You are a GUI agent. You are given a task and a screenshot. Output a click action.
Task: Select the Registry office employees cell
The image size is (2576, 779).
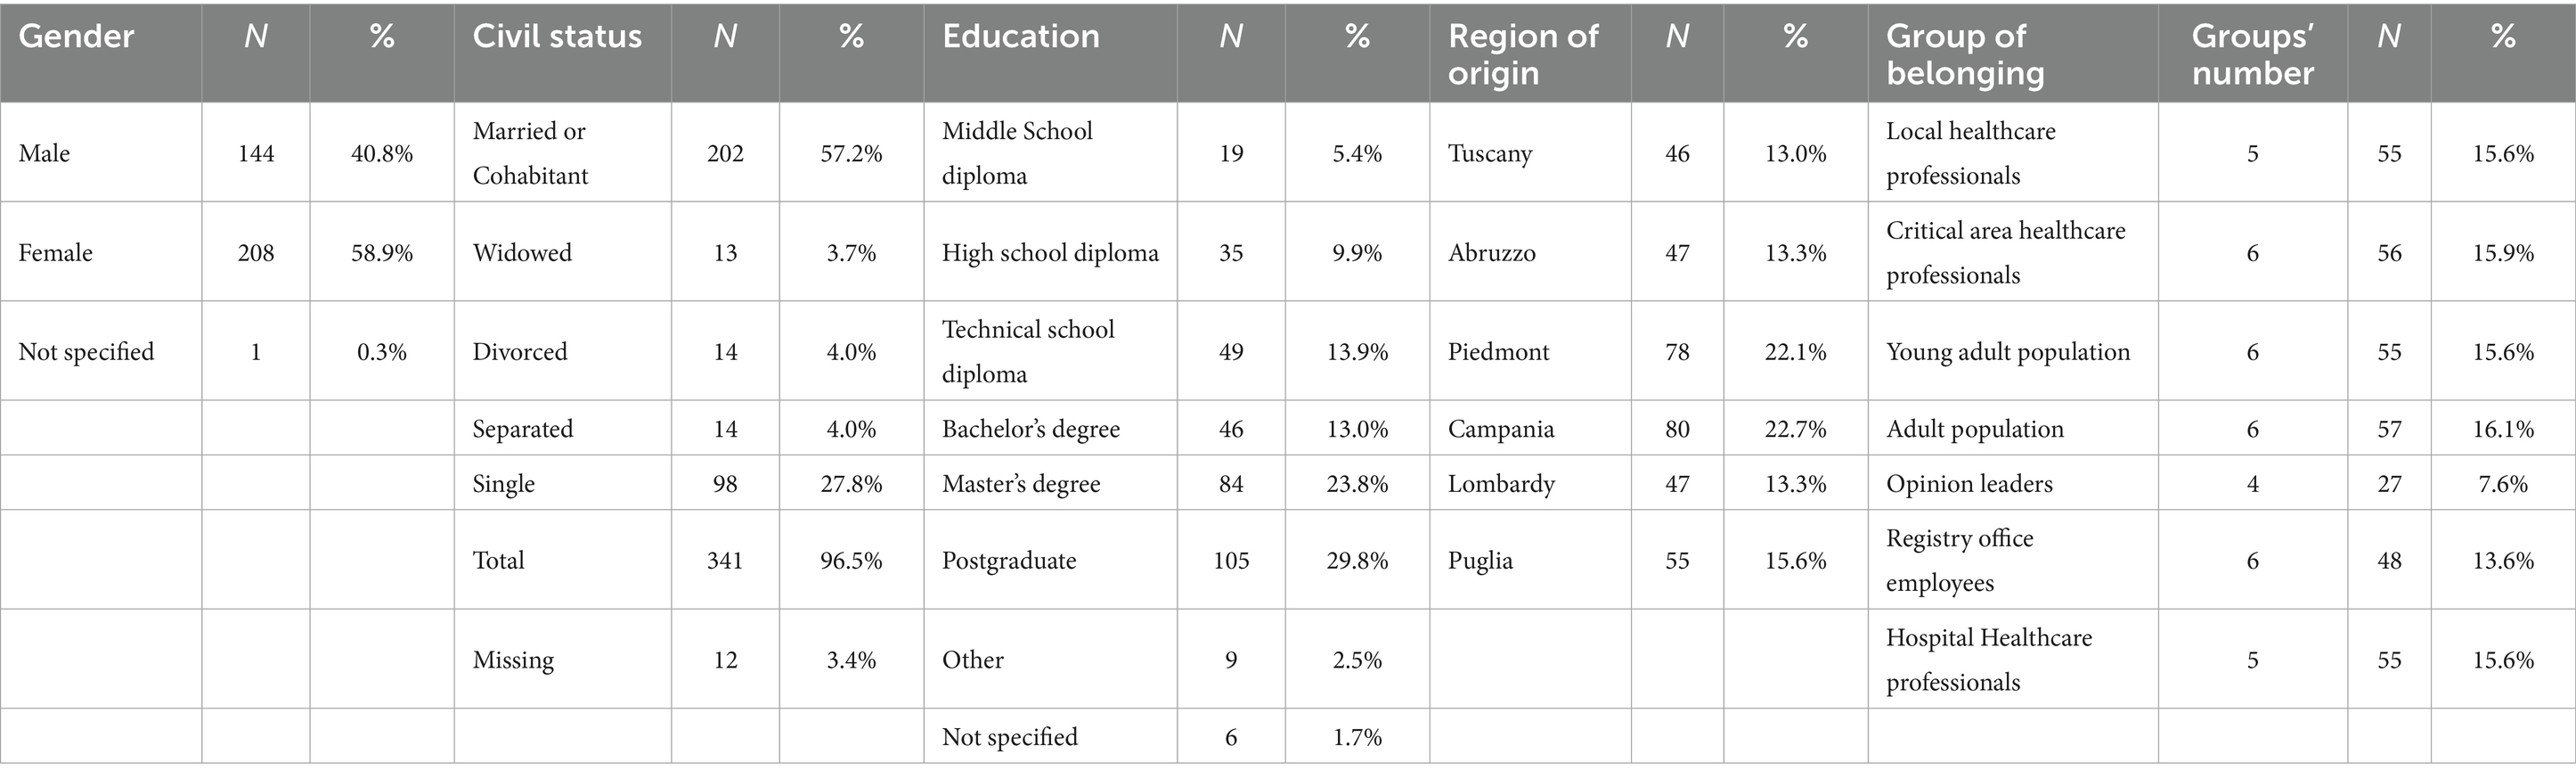[1960, 561]
